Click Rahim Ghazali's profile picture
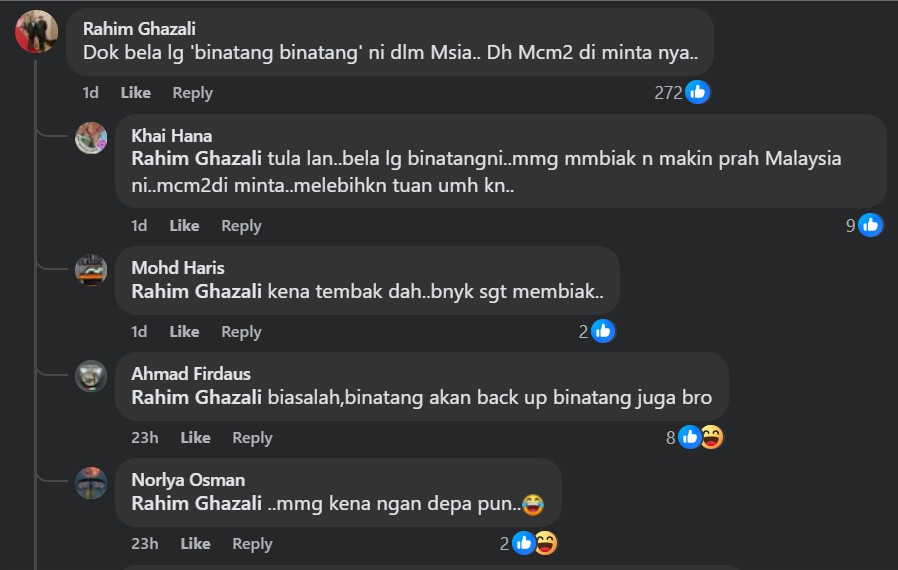The image size is (898, 570). 36,31
